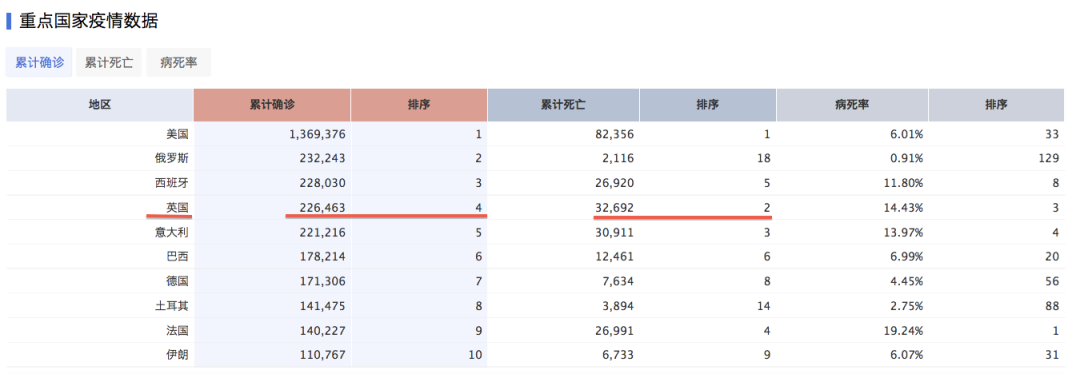Select the 俄罗斯 row label
The width and height of the screenshot is (1080, 374).
(x=172, y=158)
